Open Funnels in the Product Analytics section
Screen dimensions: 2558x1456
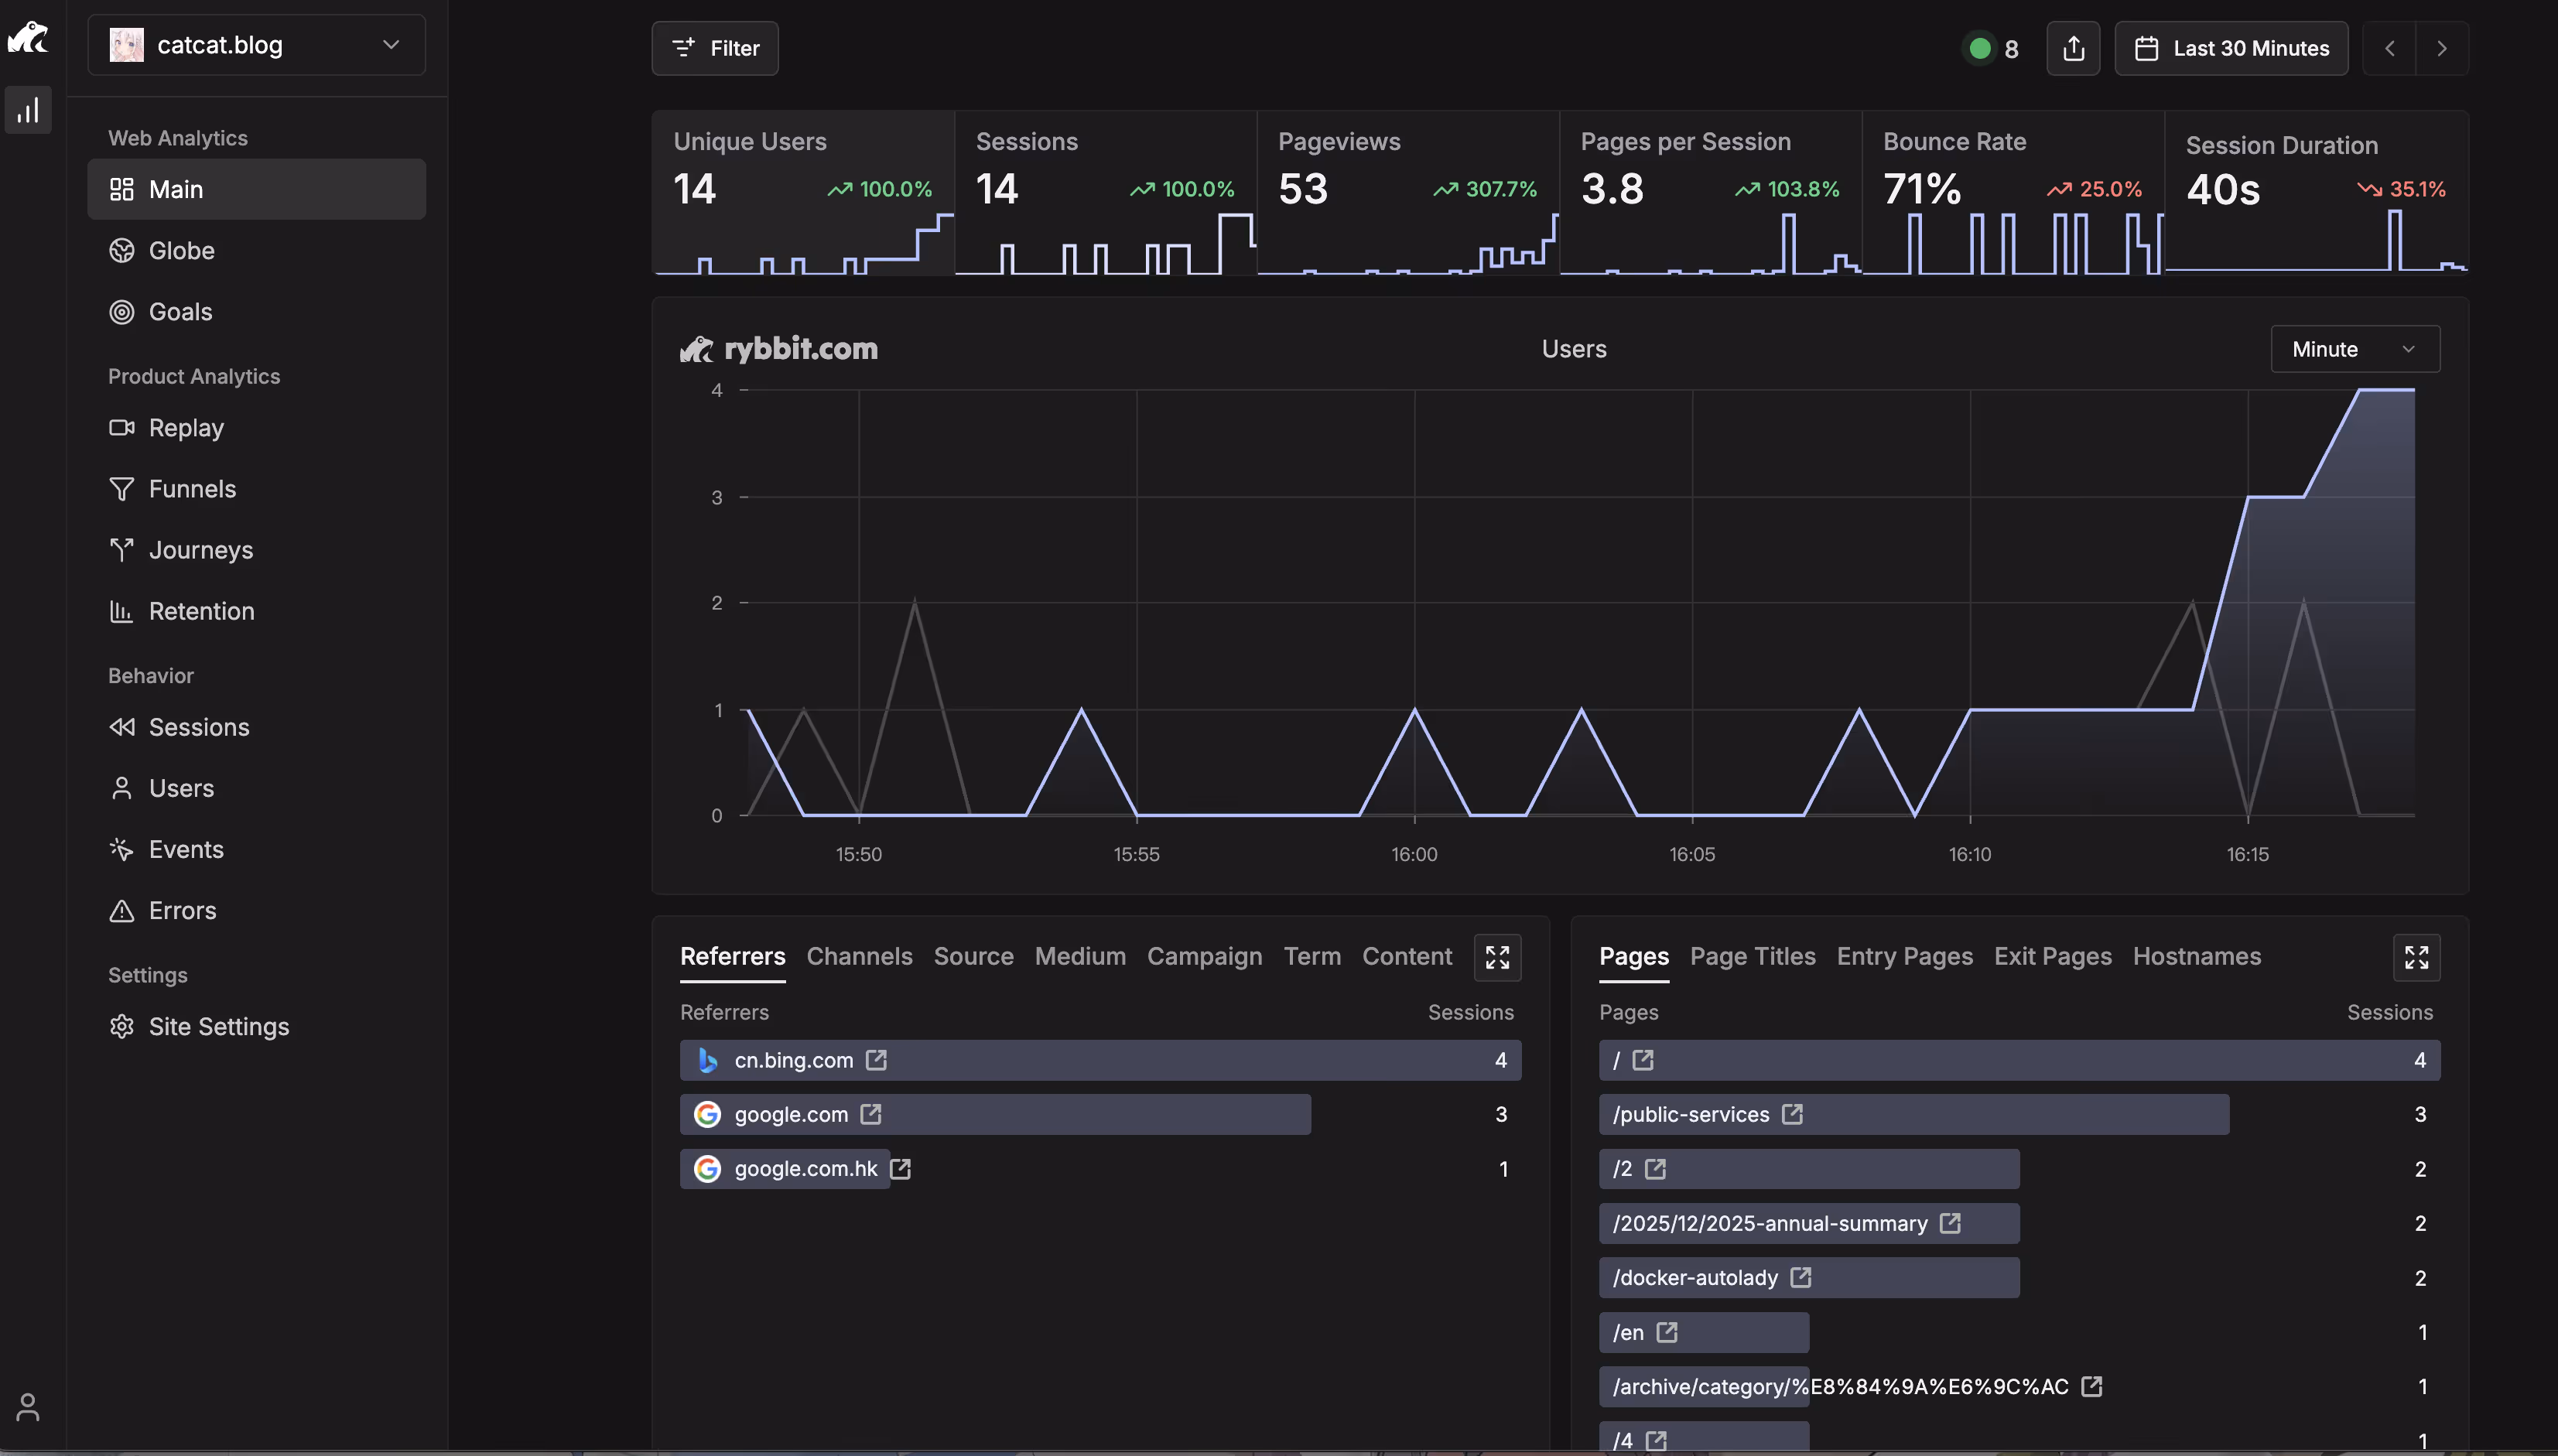(x=192, y=489)
